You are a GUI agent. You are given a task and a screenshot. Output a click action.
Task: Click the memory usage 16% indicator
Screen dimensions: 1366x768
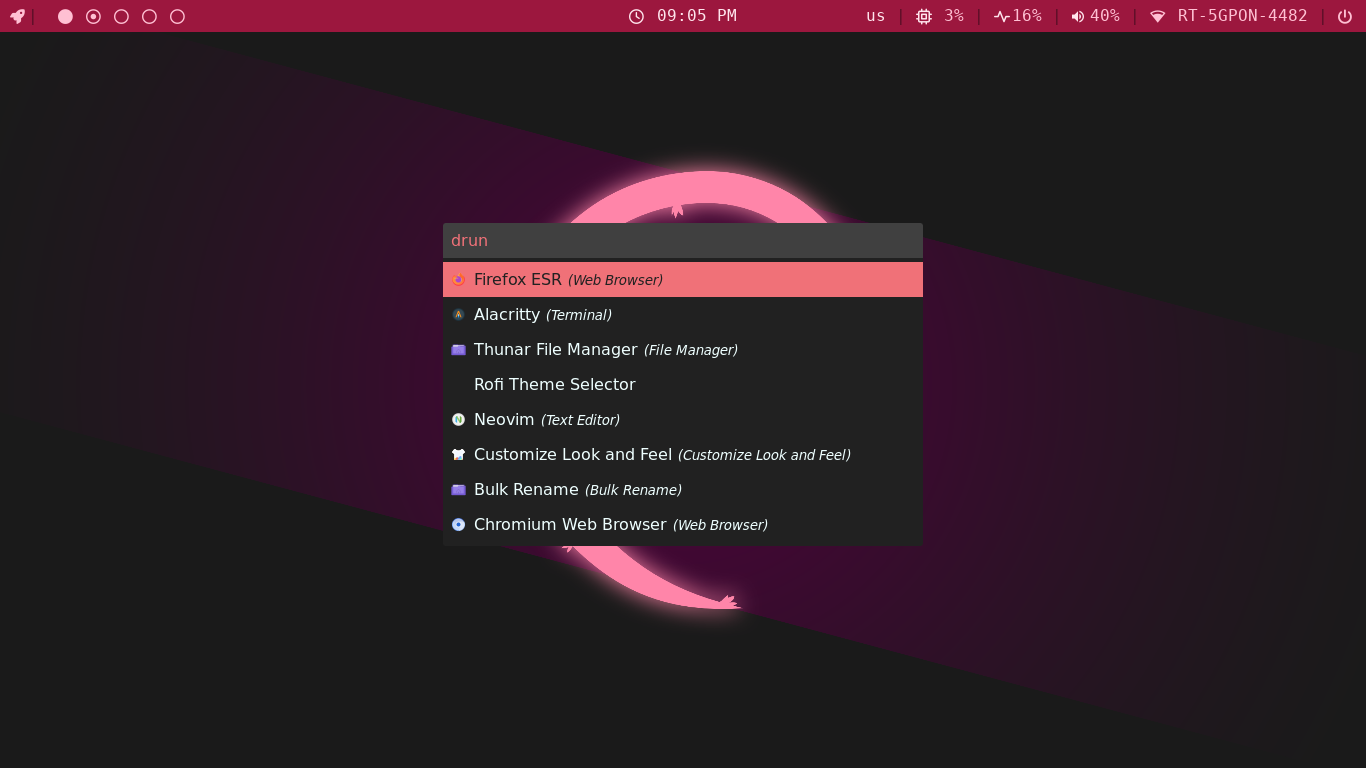[x=1017, y=16]
